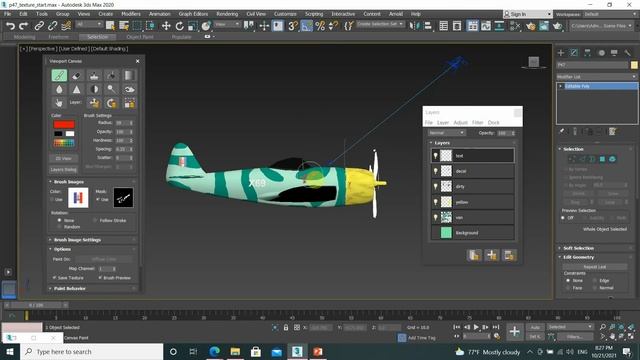Click Undo in the main toolbar
The image size is (640, 360).
point(10,26)
